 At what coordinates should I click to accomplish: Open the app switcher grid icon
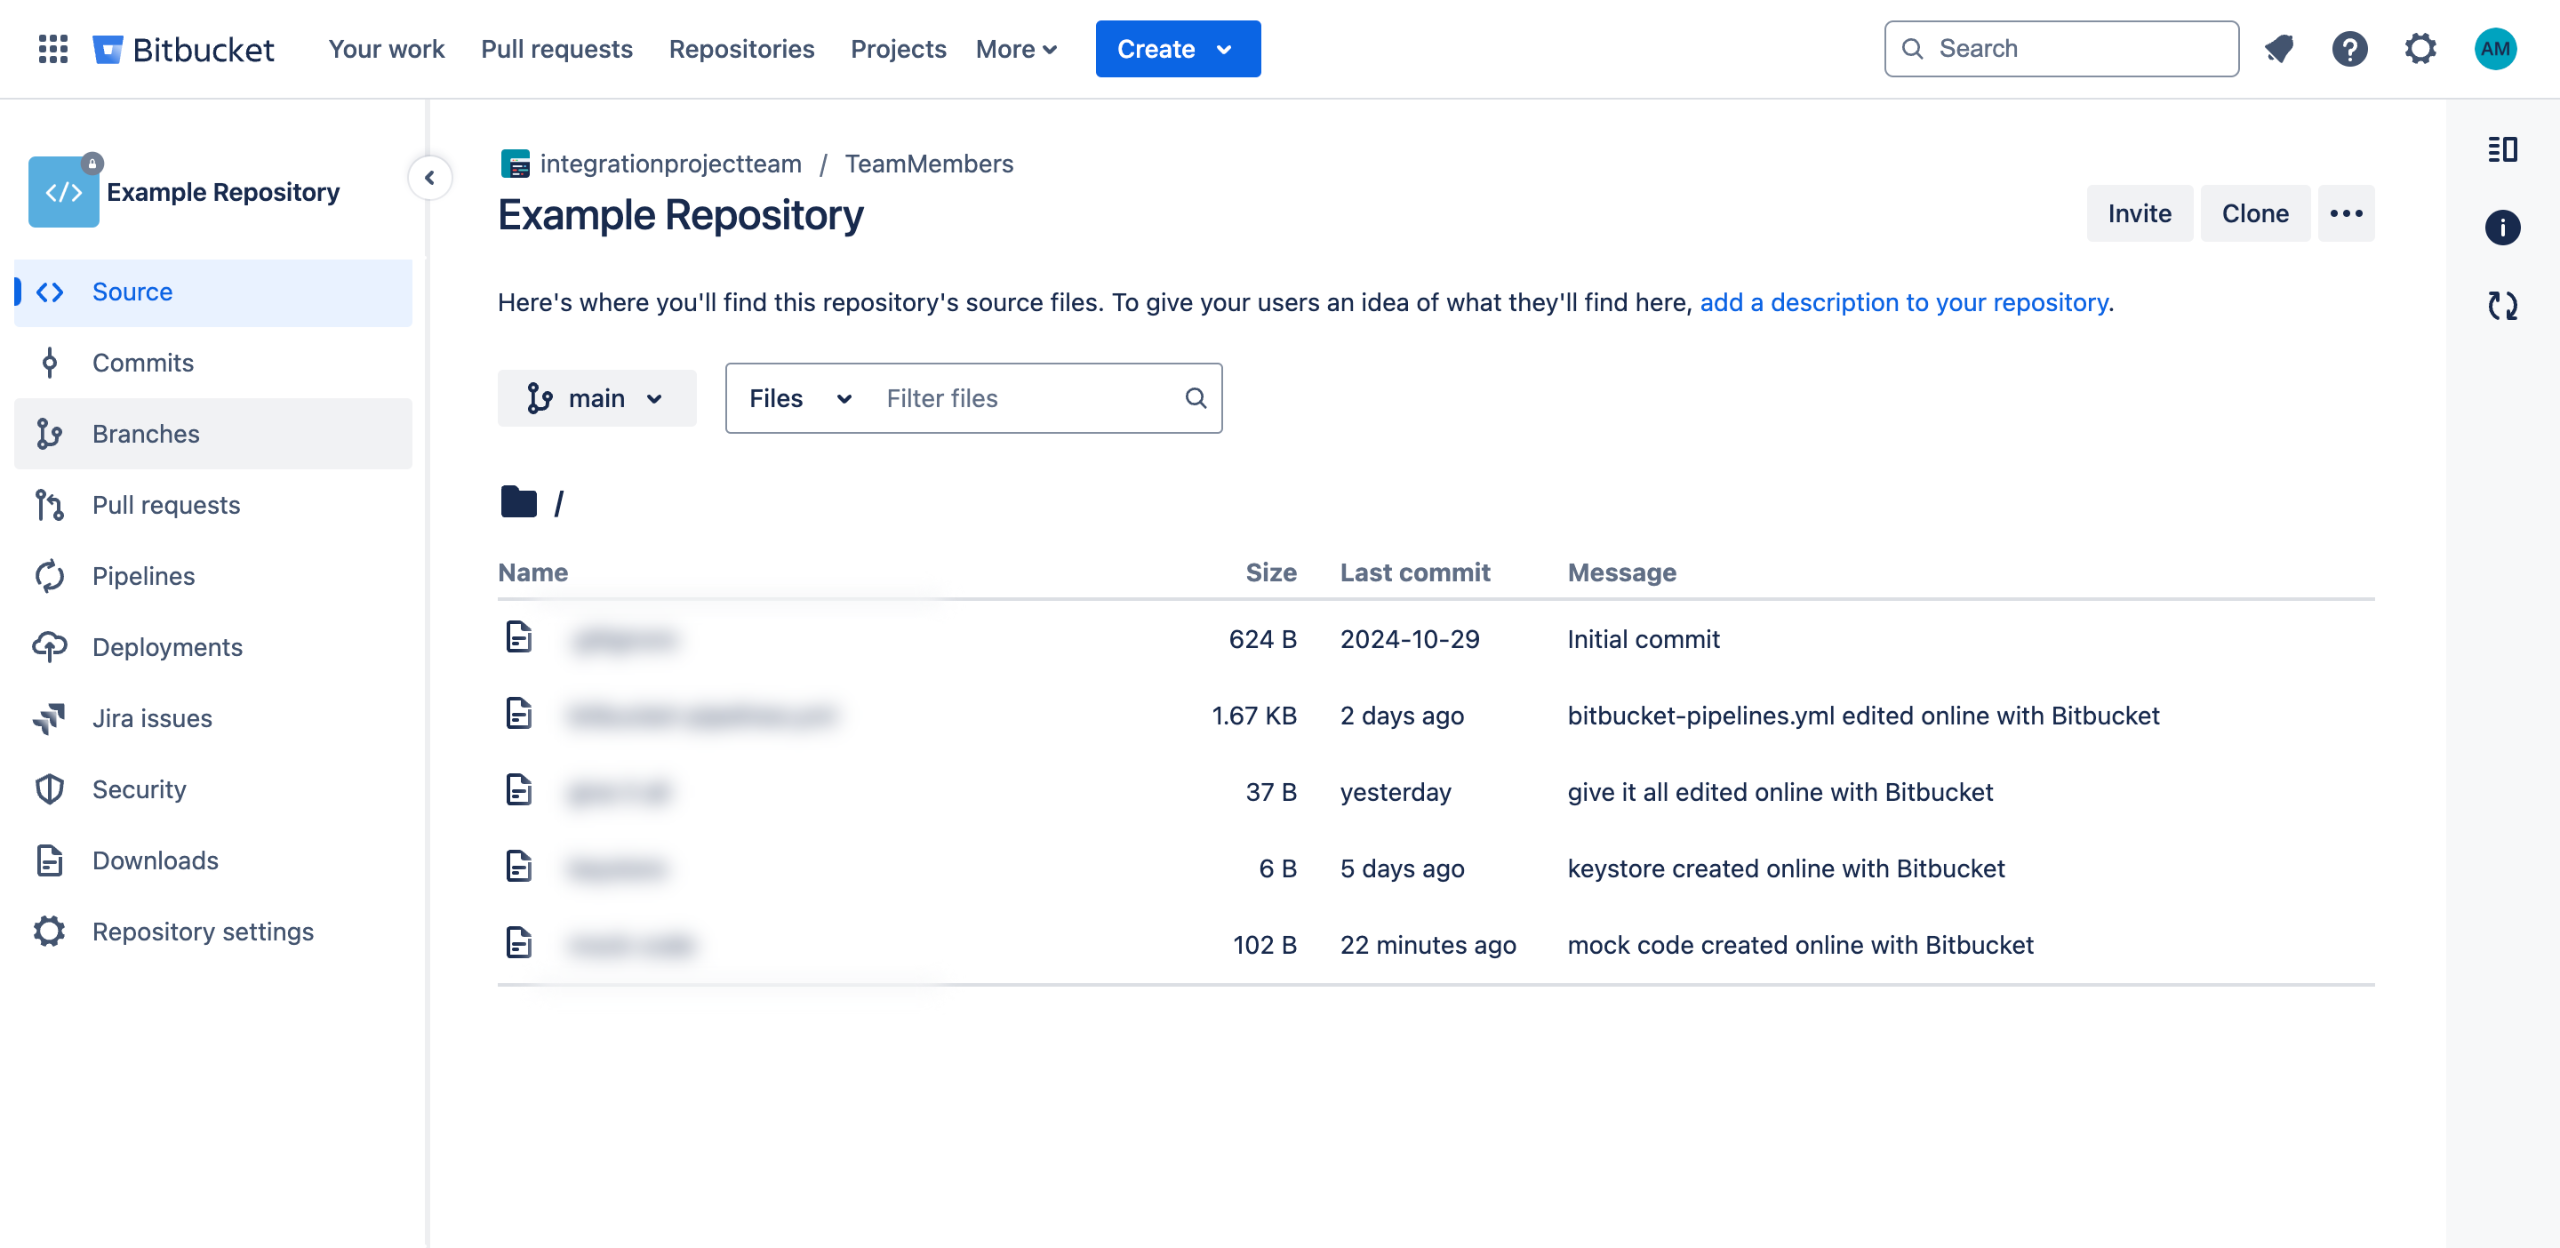[52, 49]
